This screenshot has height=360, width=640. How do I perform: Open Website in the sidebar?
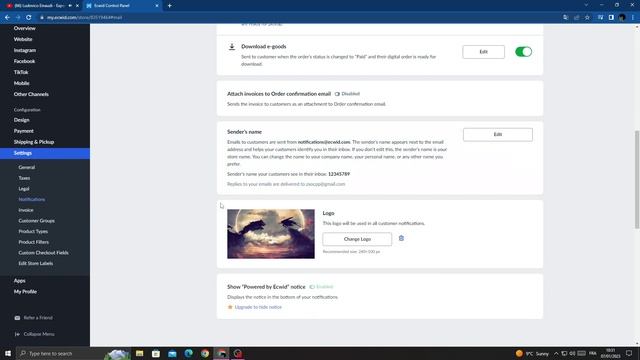coord(23,40)
